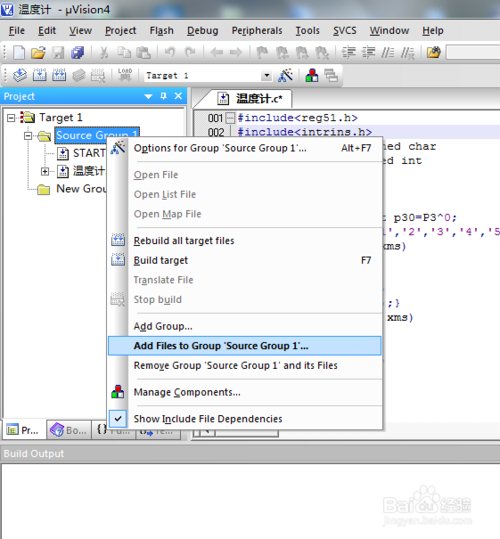Click the Multi-Project workspace icon

[x=331, y=75]
